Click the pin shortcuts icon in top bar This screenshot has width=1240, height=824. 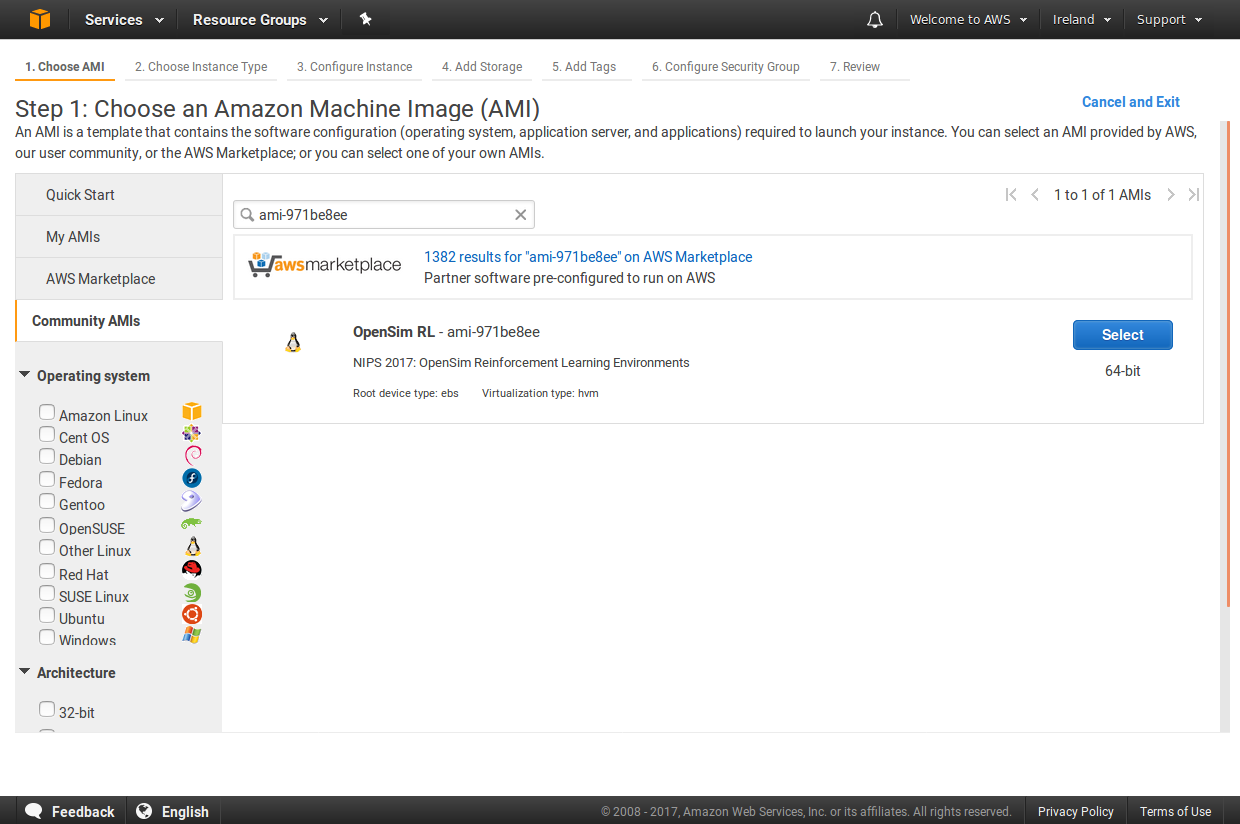coord(365,19)
